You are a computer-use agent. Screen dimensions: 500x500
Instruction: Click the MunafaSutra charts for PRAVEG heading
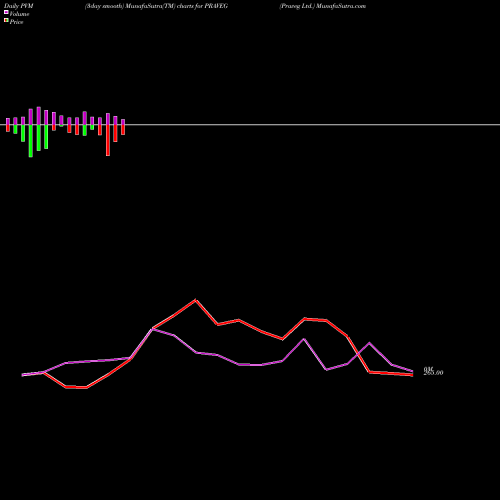click(x=156, y=6)
